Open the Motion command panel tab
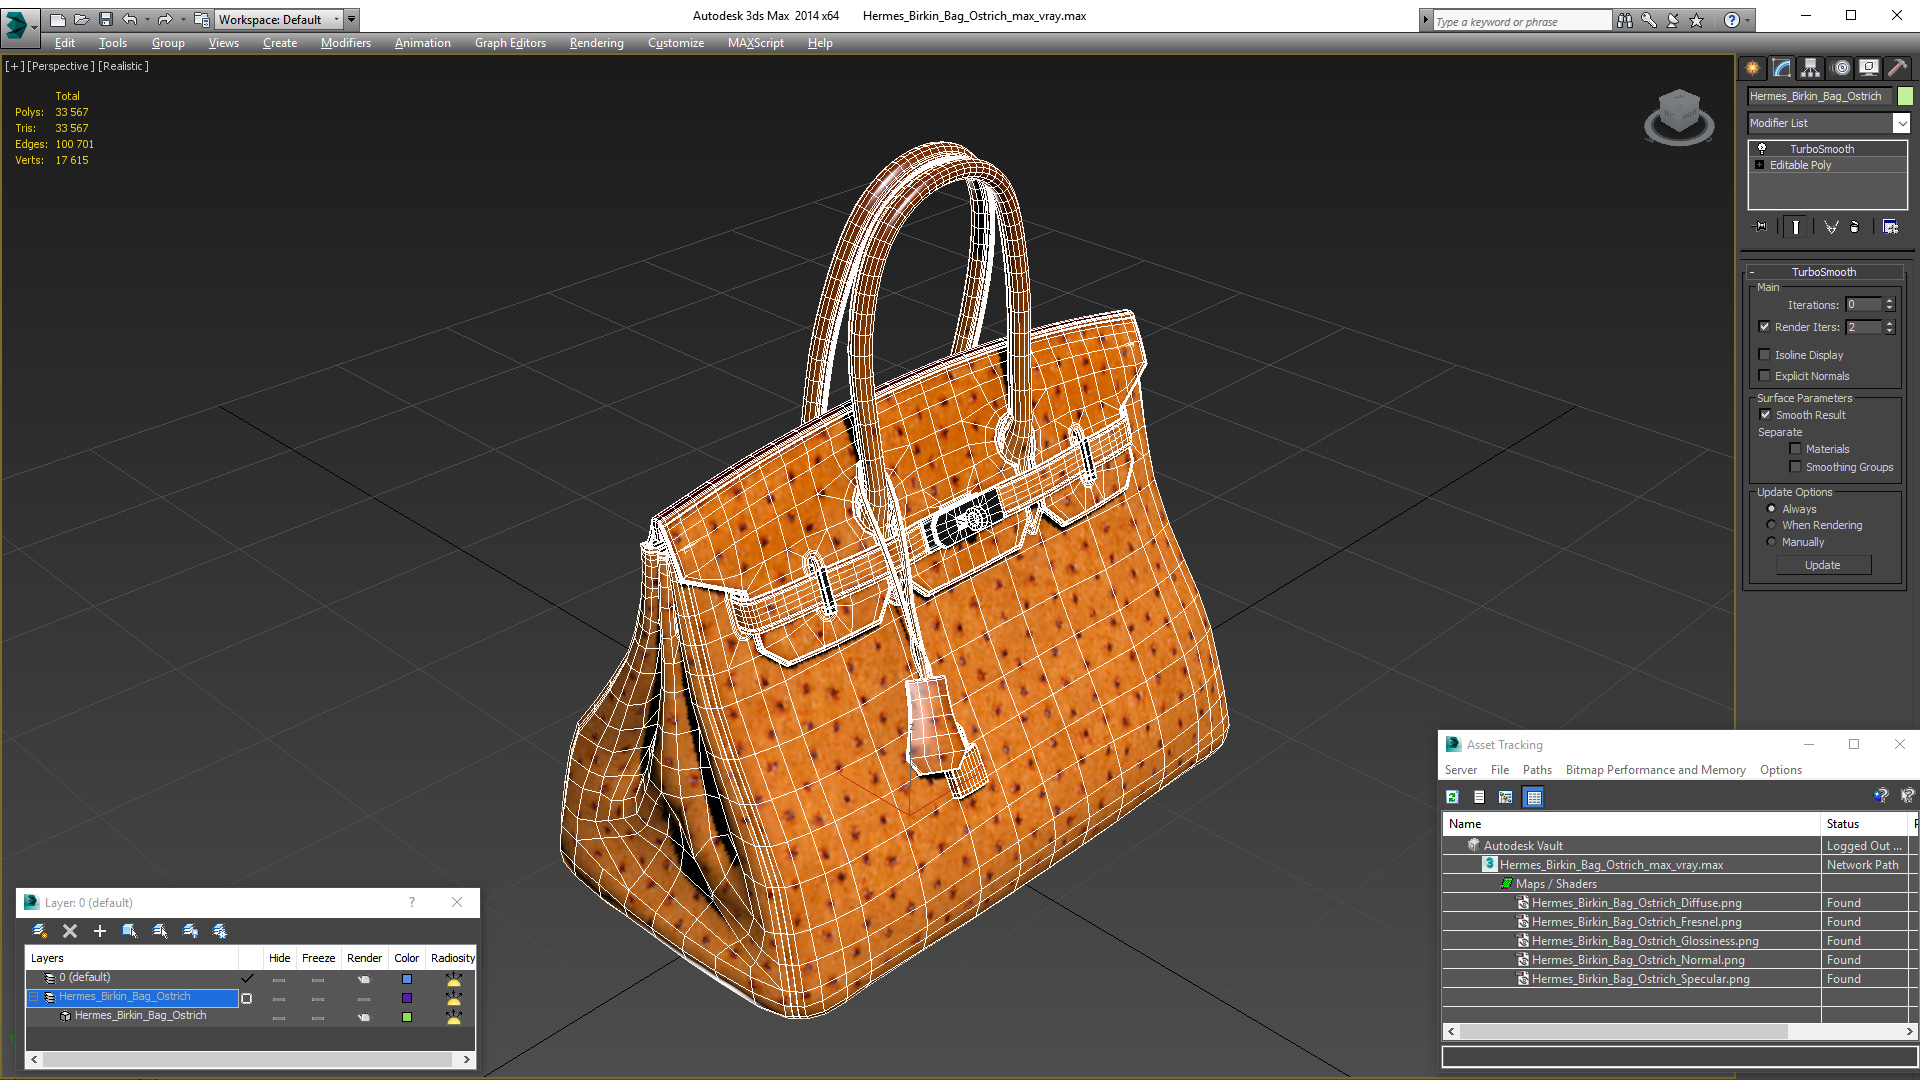 (1841, 68)
